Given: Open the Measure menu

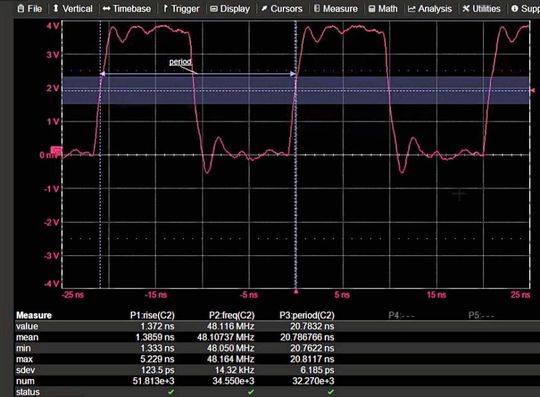Looking at the screenshot, I should tap(335, 9).
